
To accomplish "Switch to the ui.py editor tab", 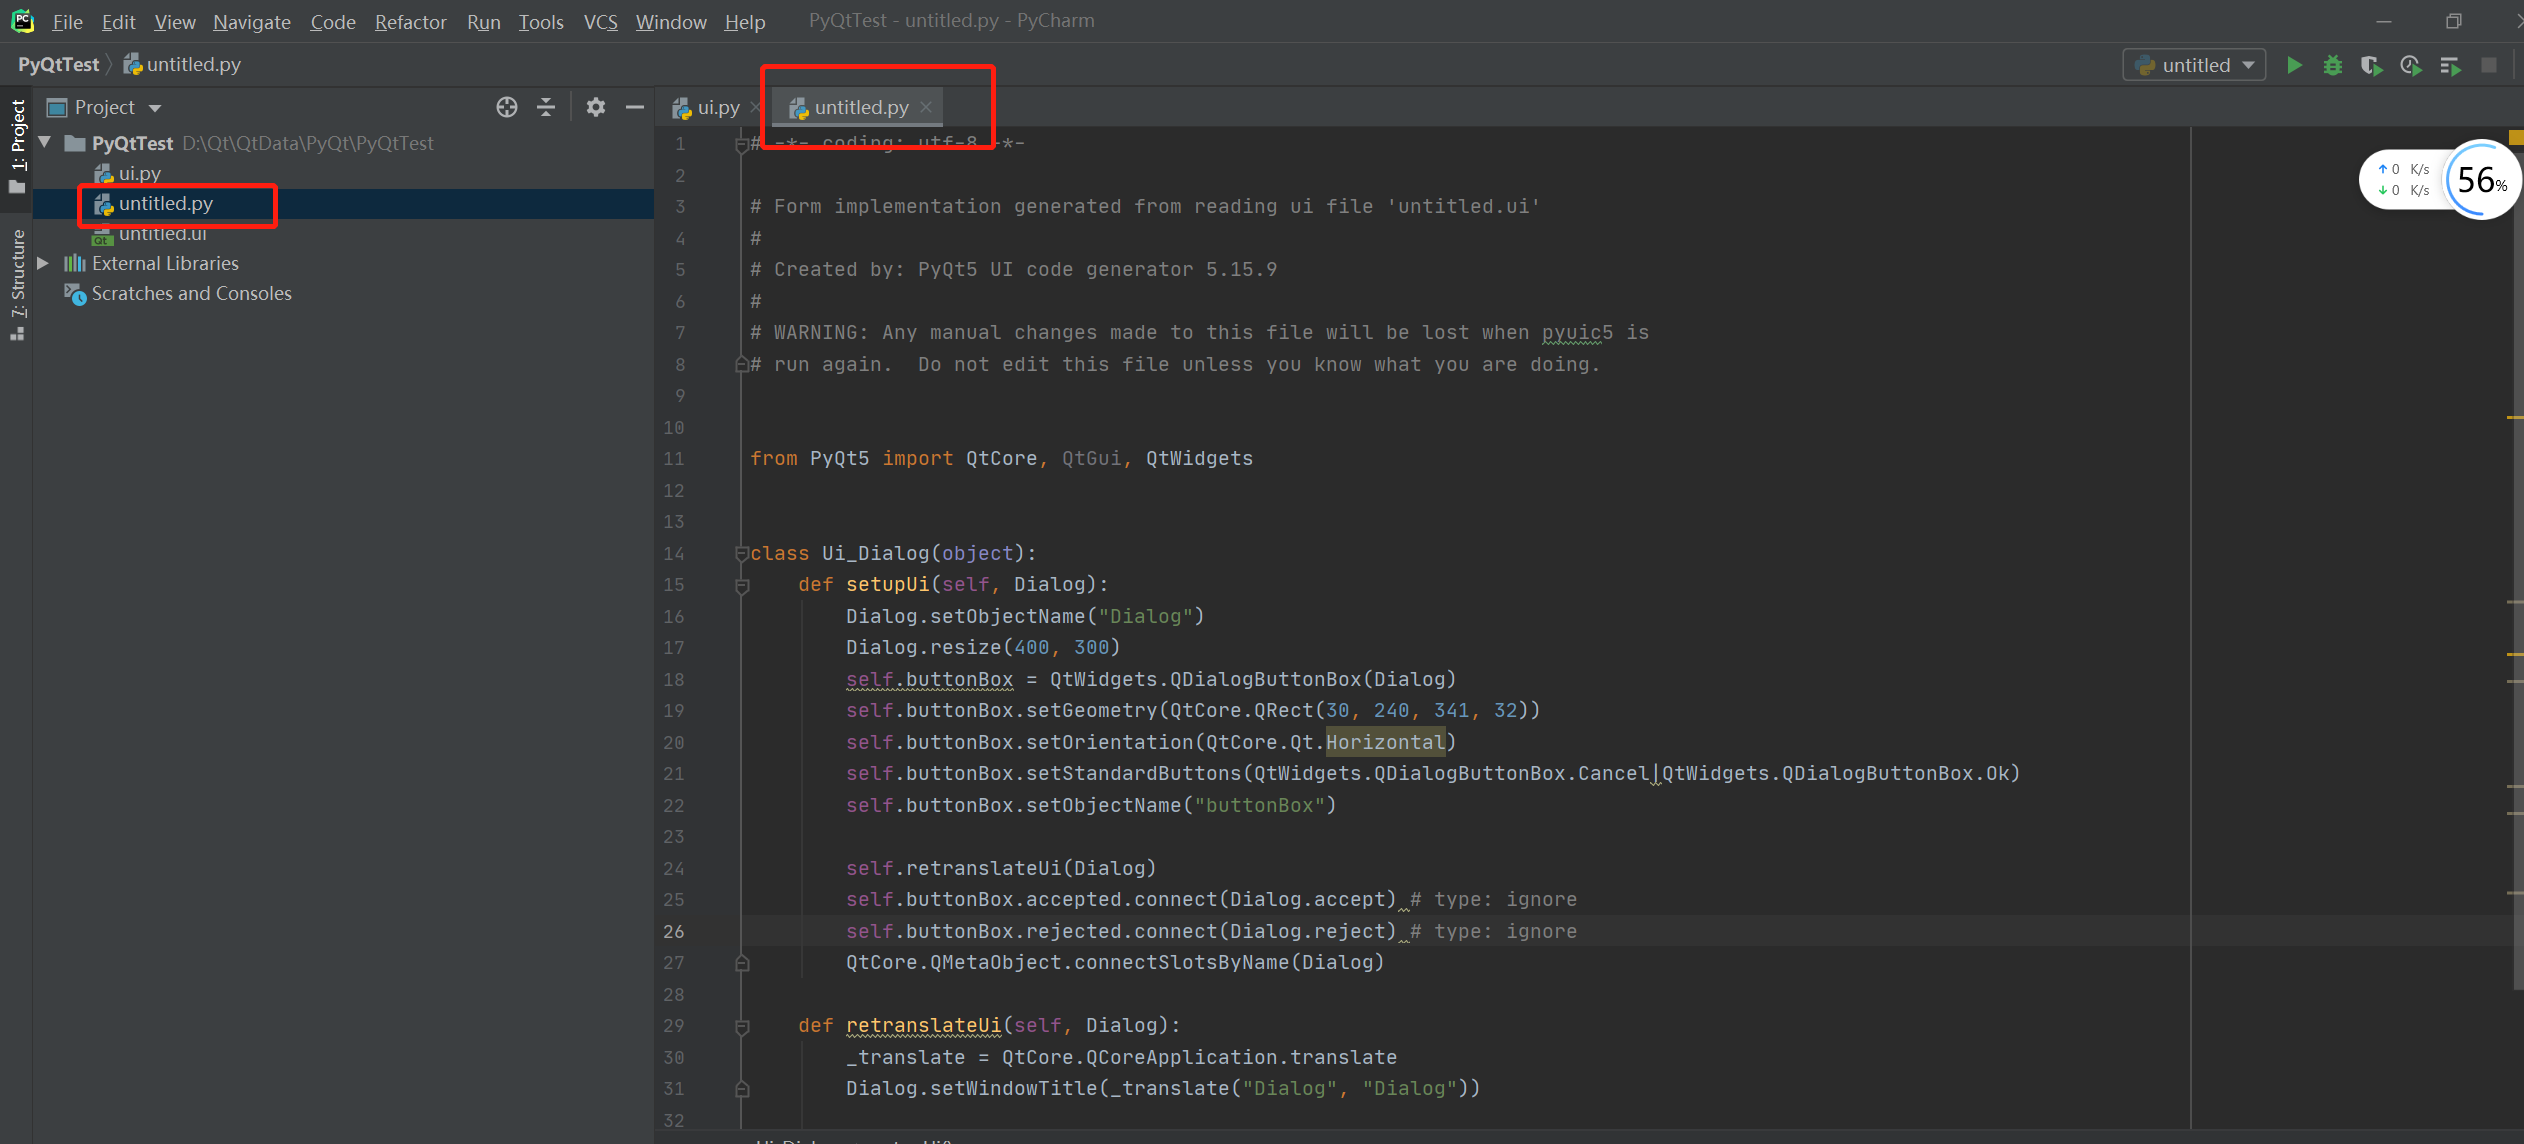I will point(717,107).
